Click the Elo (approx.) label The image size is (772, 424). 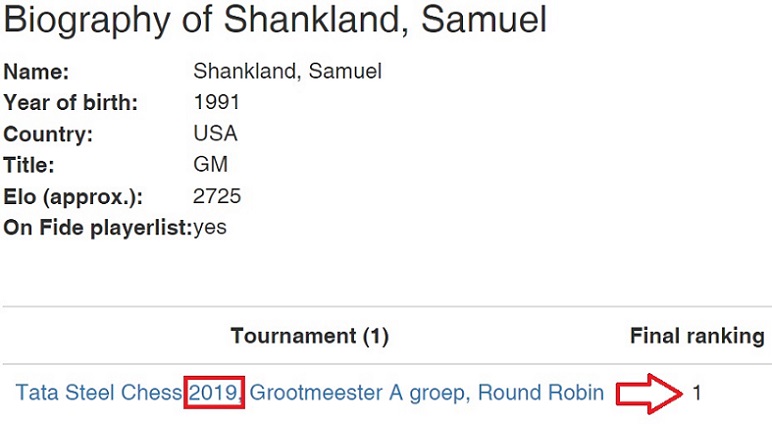click(70, 196)
